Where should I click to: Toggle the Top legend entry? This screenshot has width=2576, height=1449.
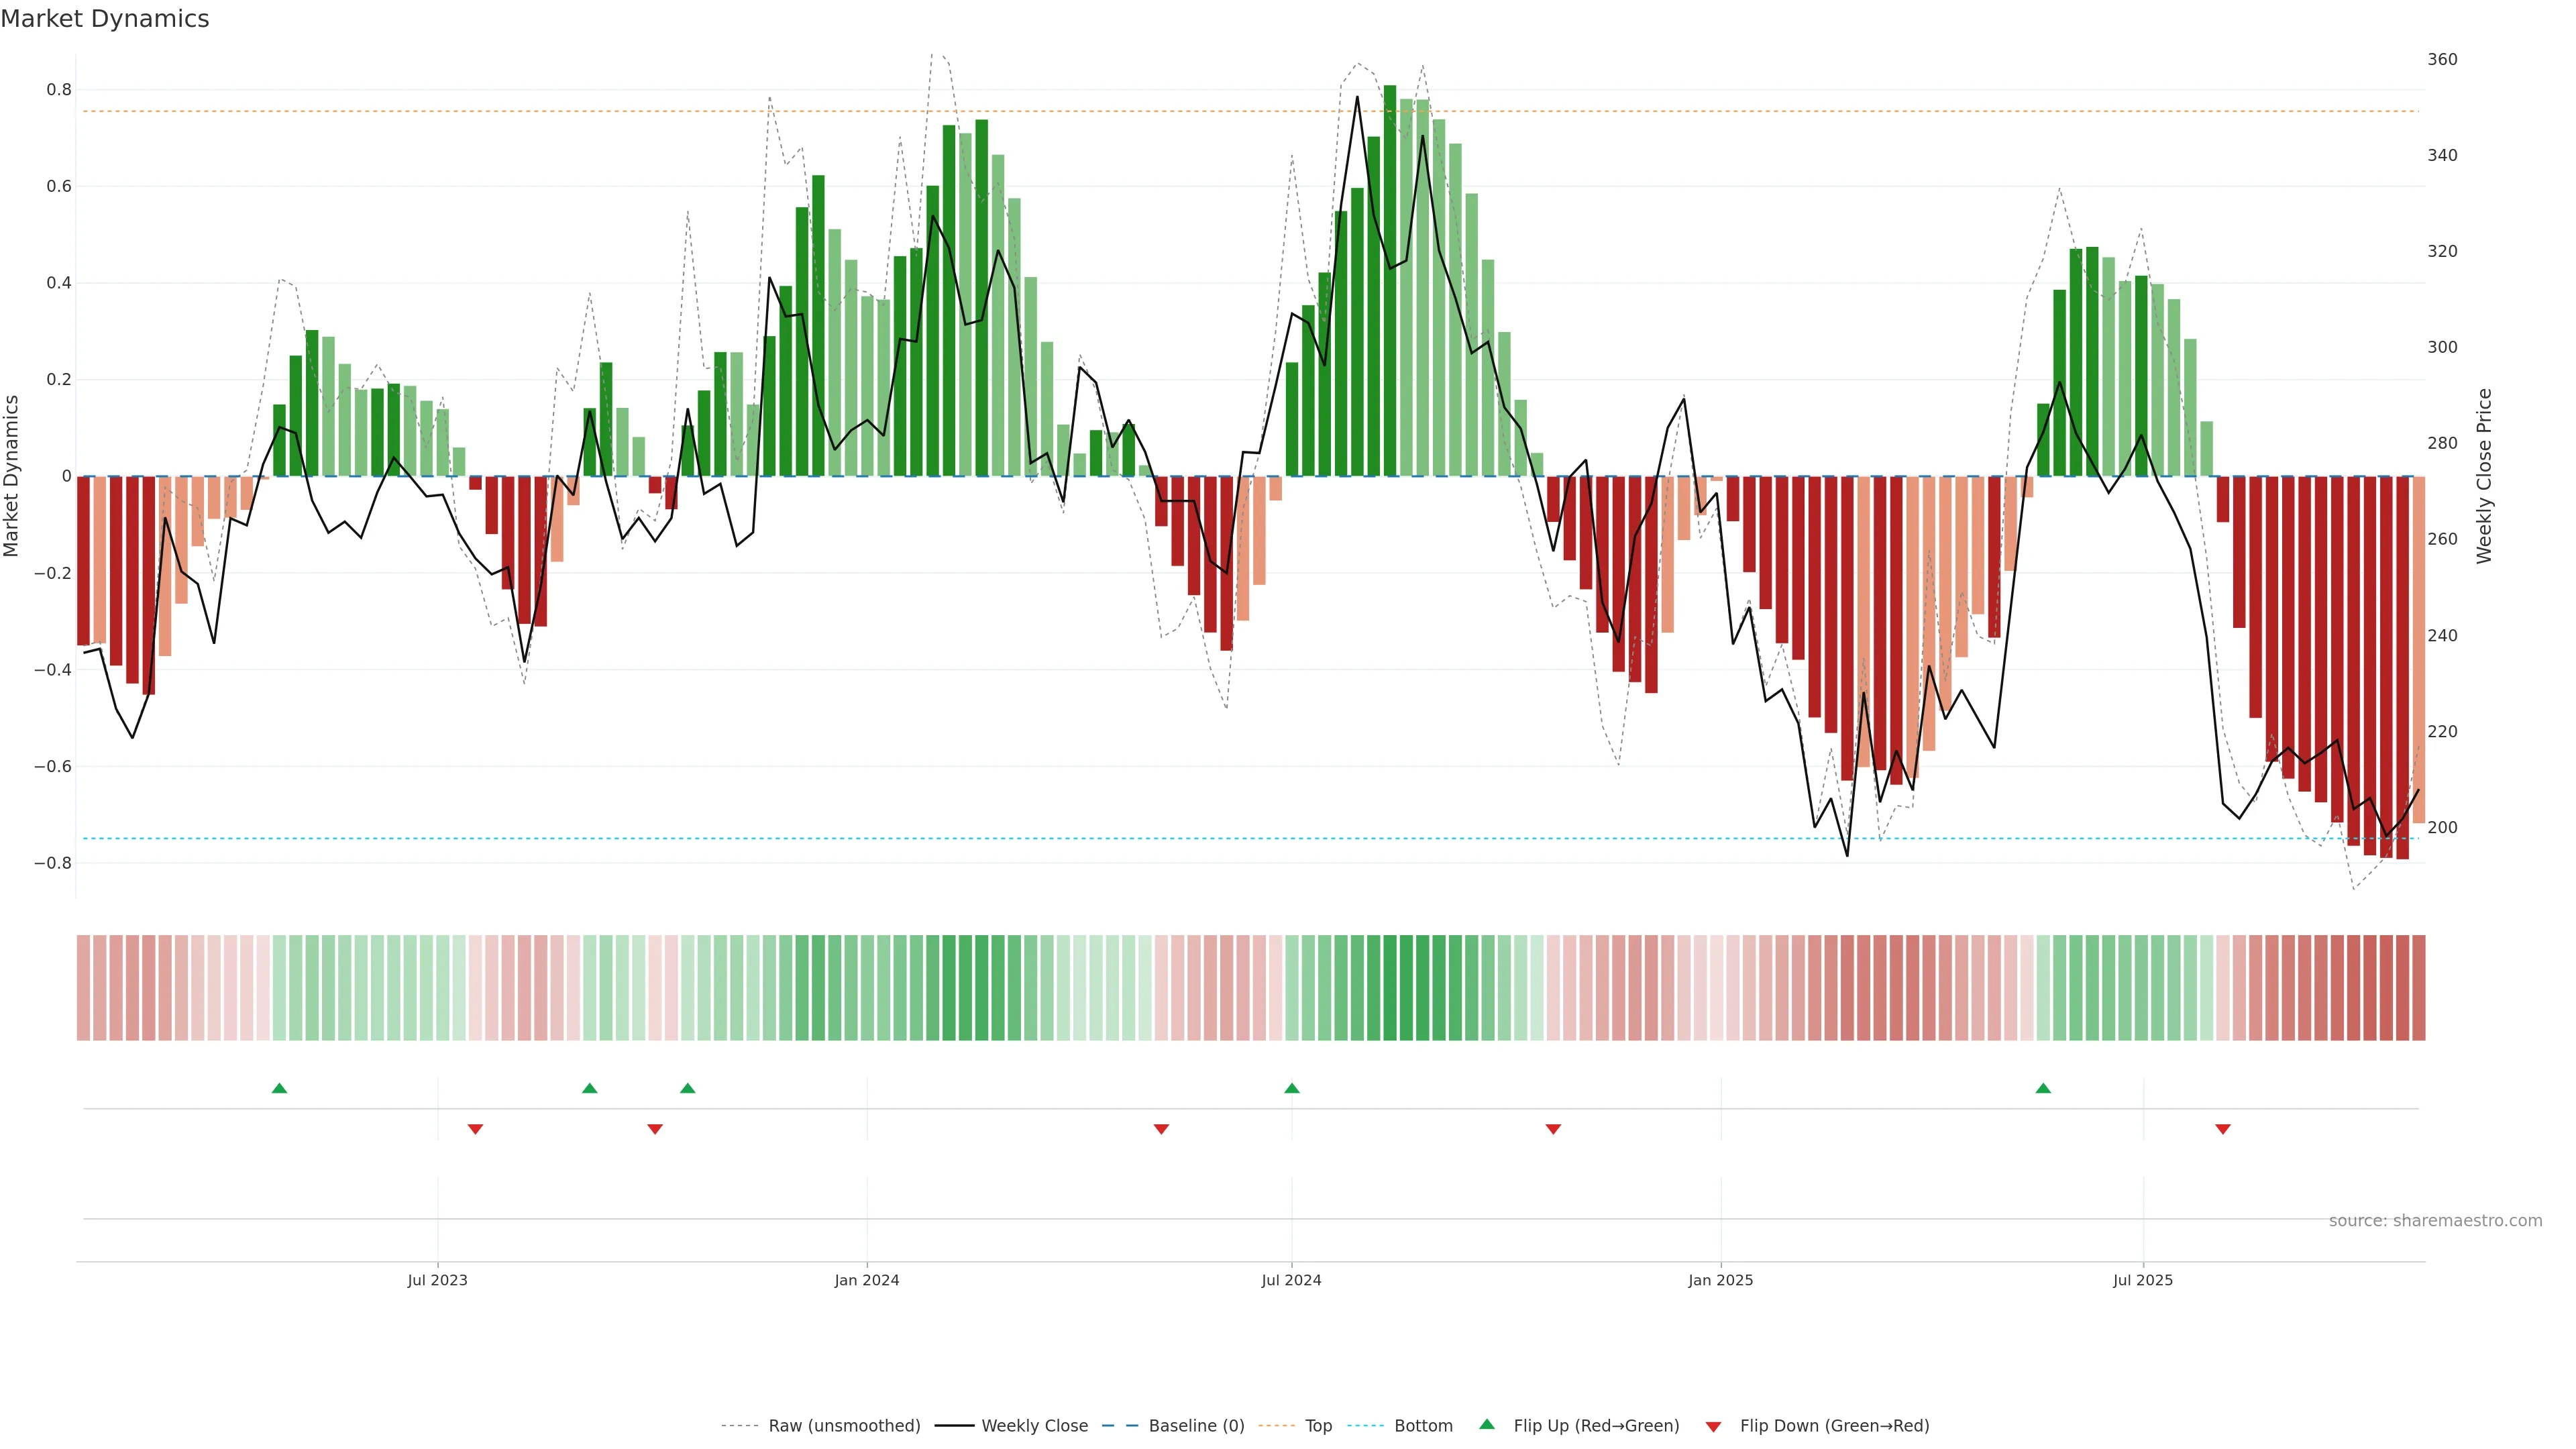click(x=1318, y=1426)
